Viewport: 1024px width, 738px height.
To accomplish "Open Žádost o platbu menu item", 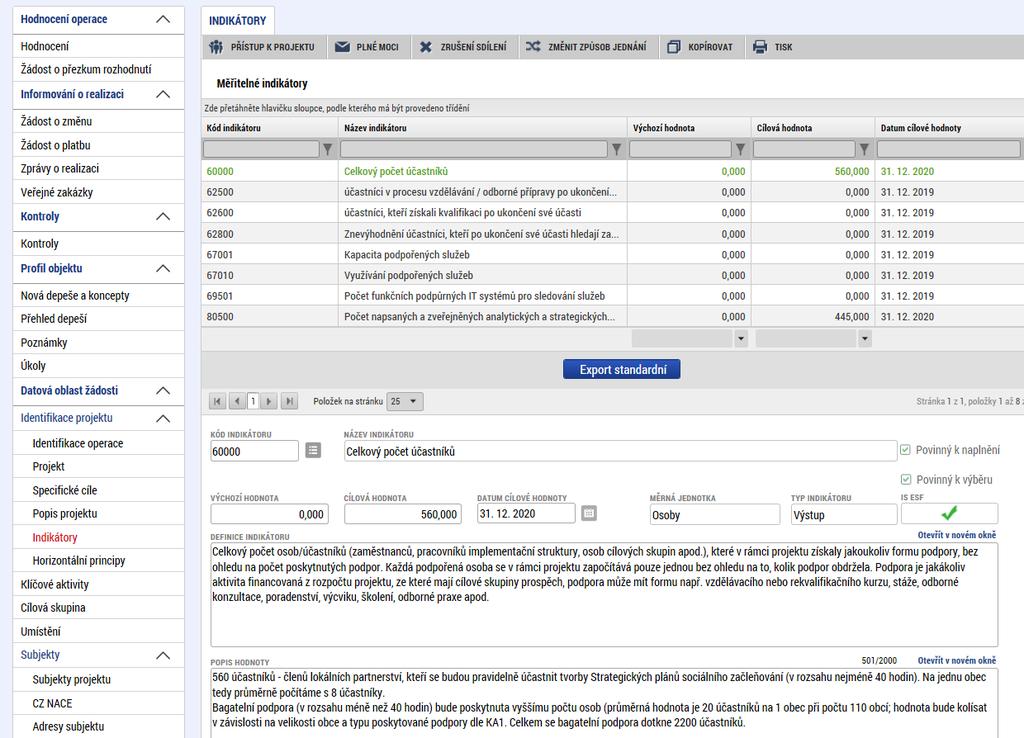I will click(56, 146).
